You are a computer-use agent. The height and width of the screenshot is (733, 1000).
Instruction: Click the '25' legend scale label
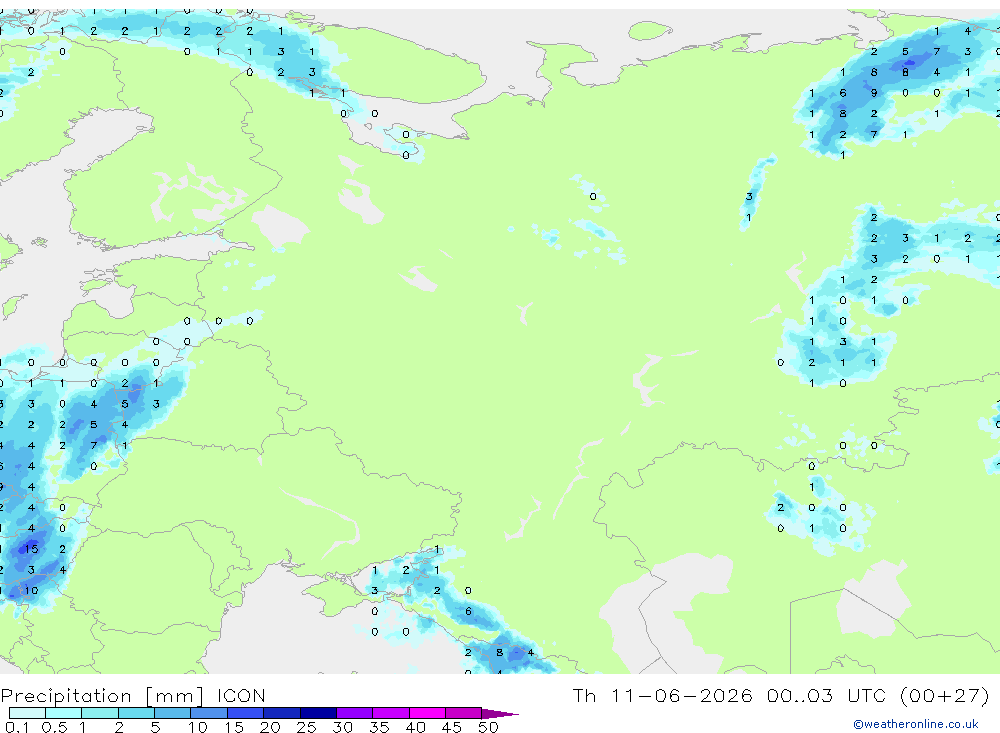pyautogui.click(x=306, y=727)
